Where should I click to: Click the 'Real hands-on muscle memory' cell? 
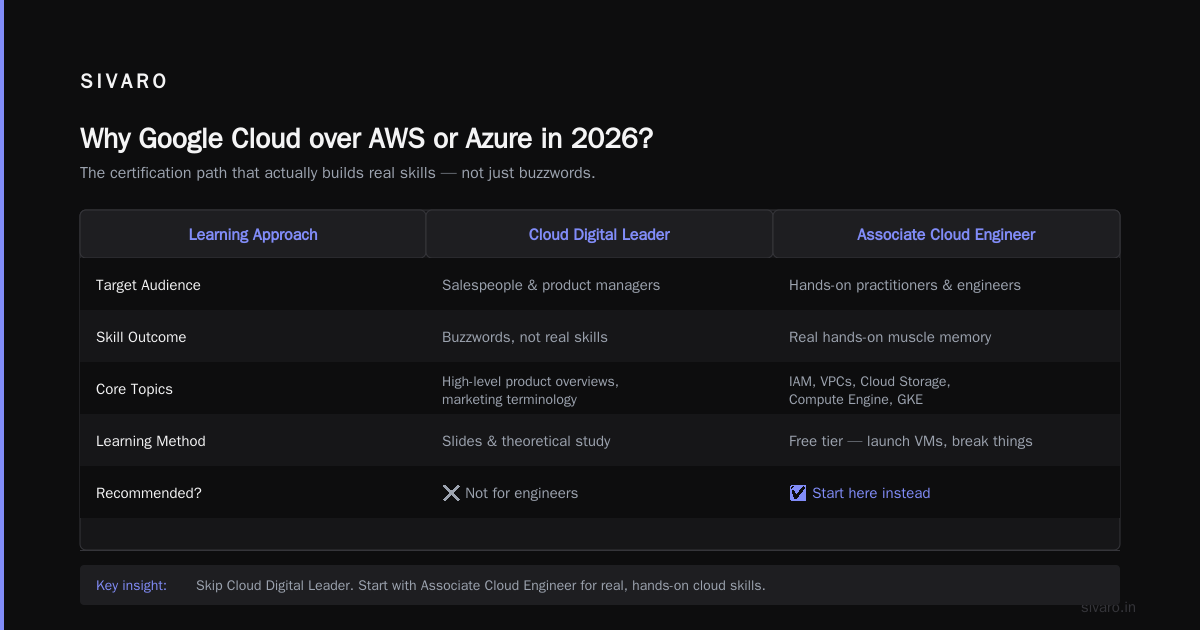coord(890,337)
